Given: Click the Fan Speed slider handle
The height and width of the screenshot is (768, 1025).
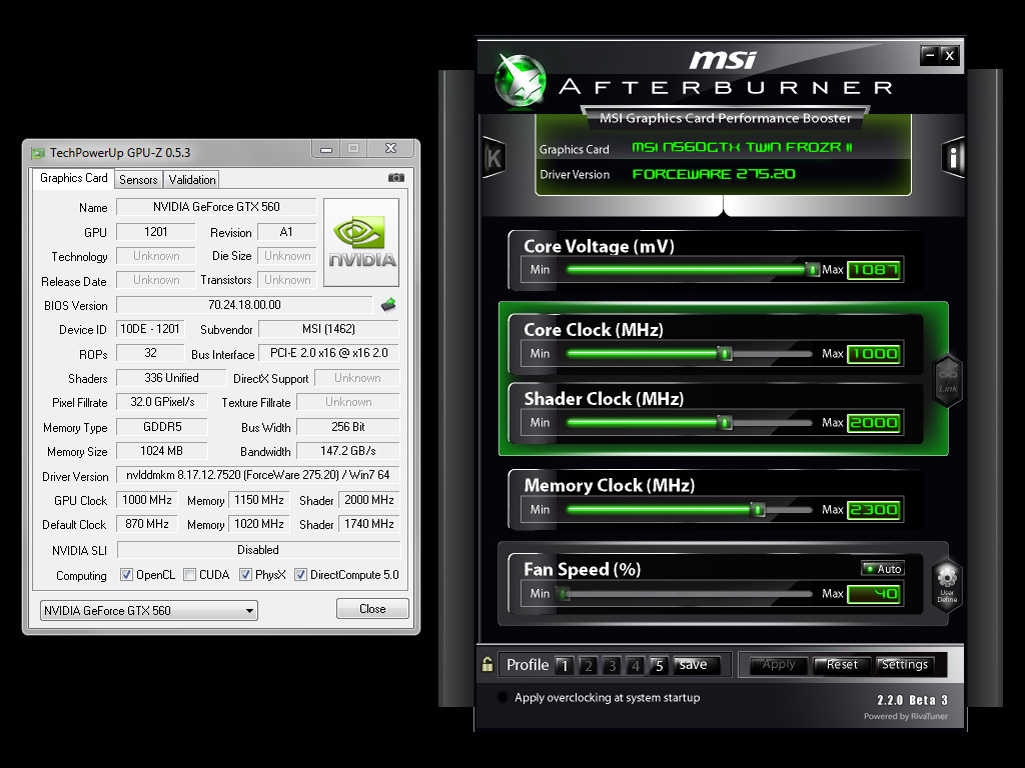Looking at the screenshot, I should pos(565,593).
